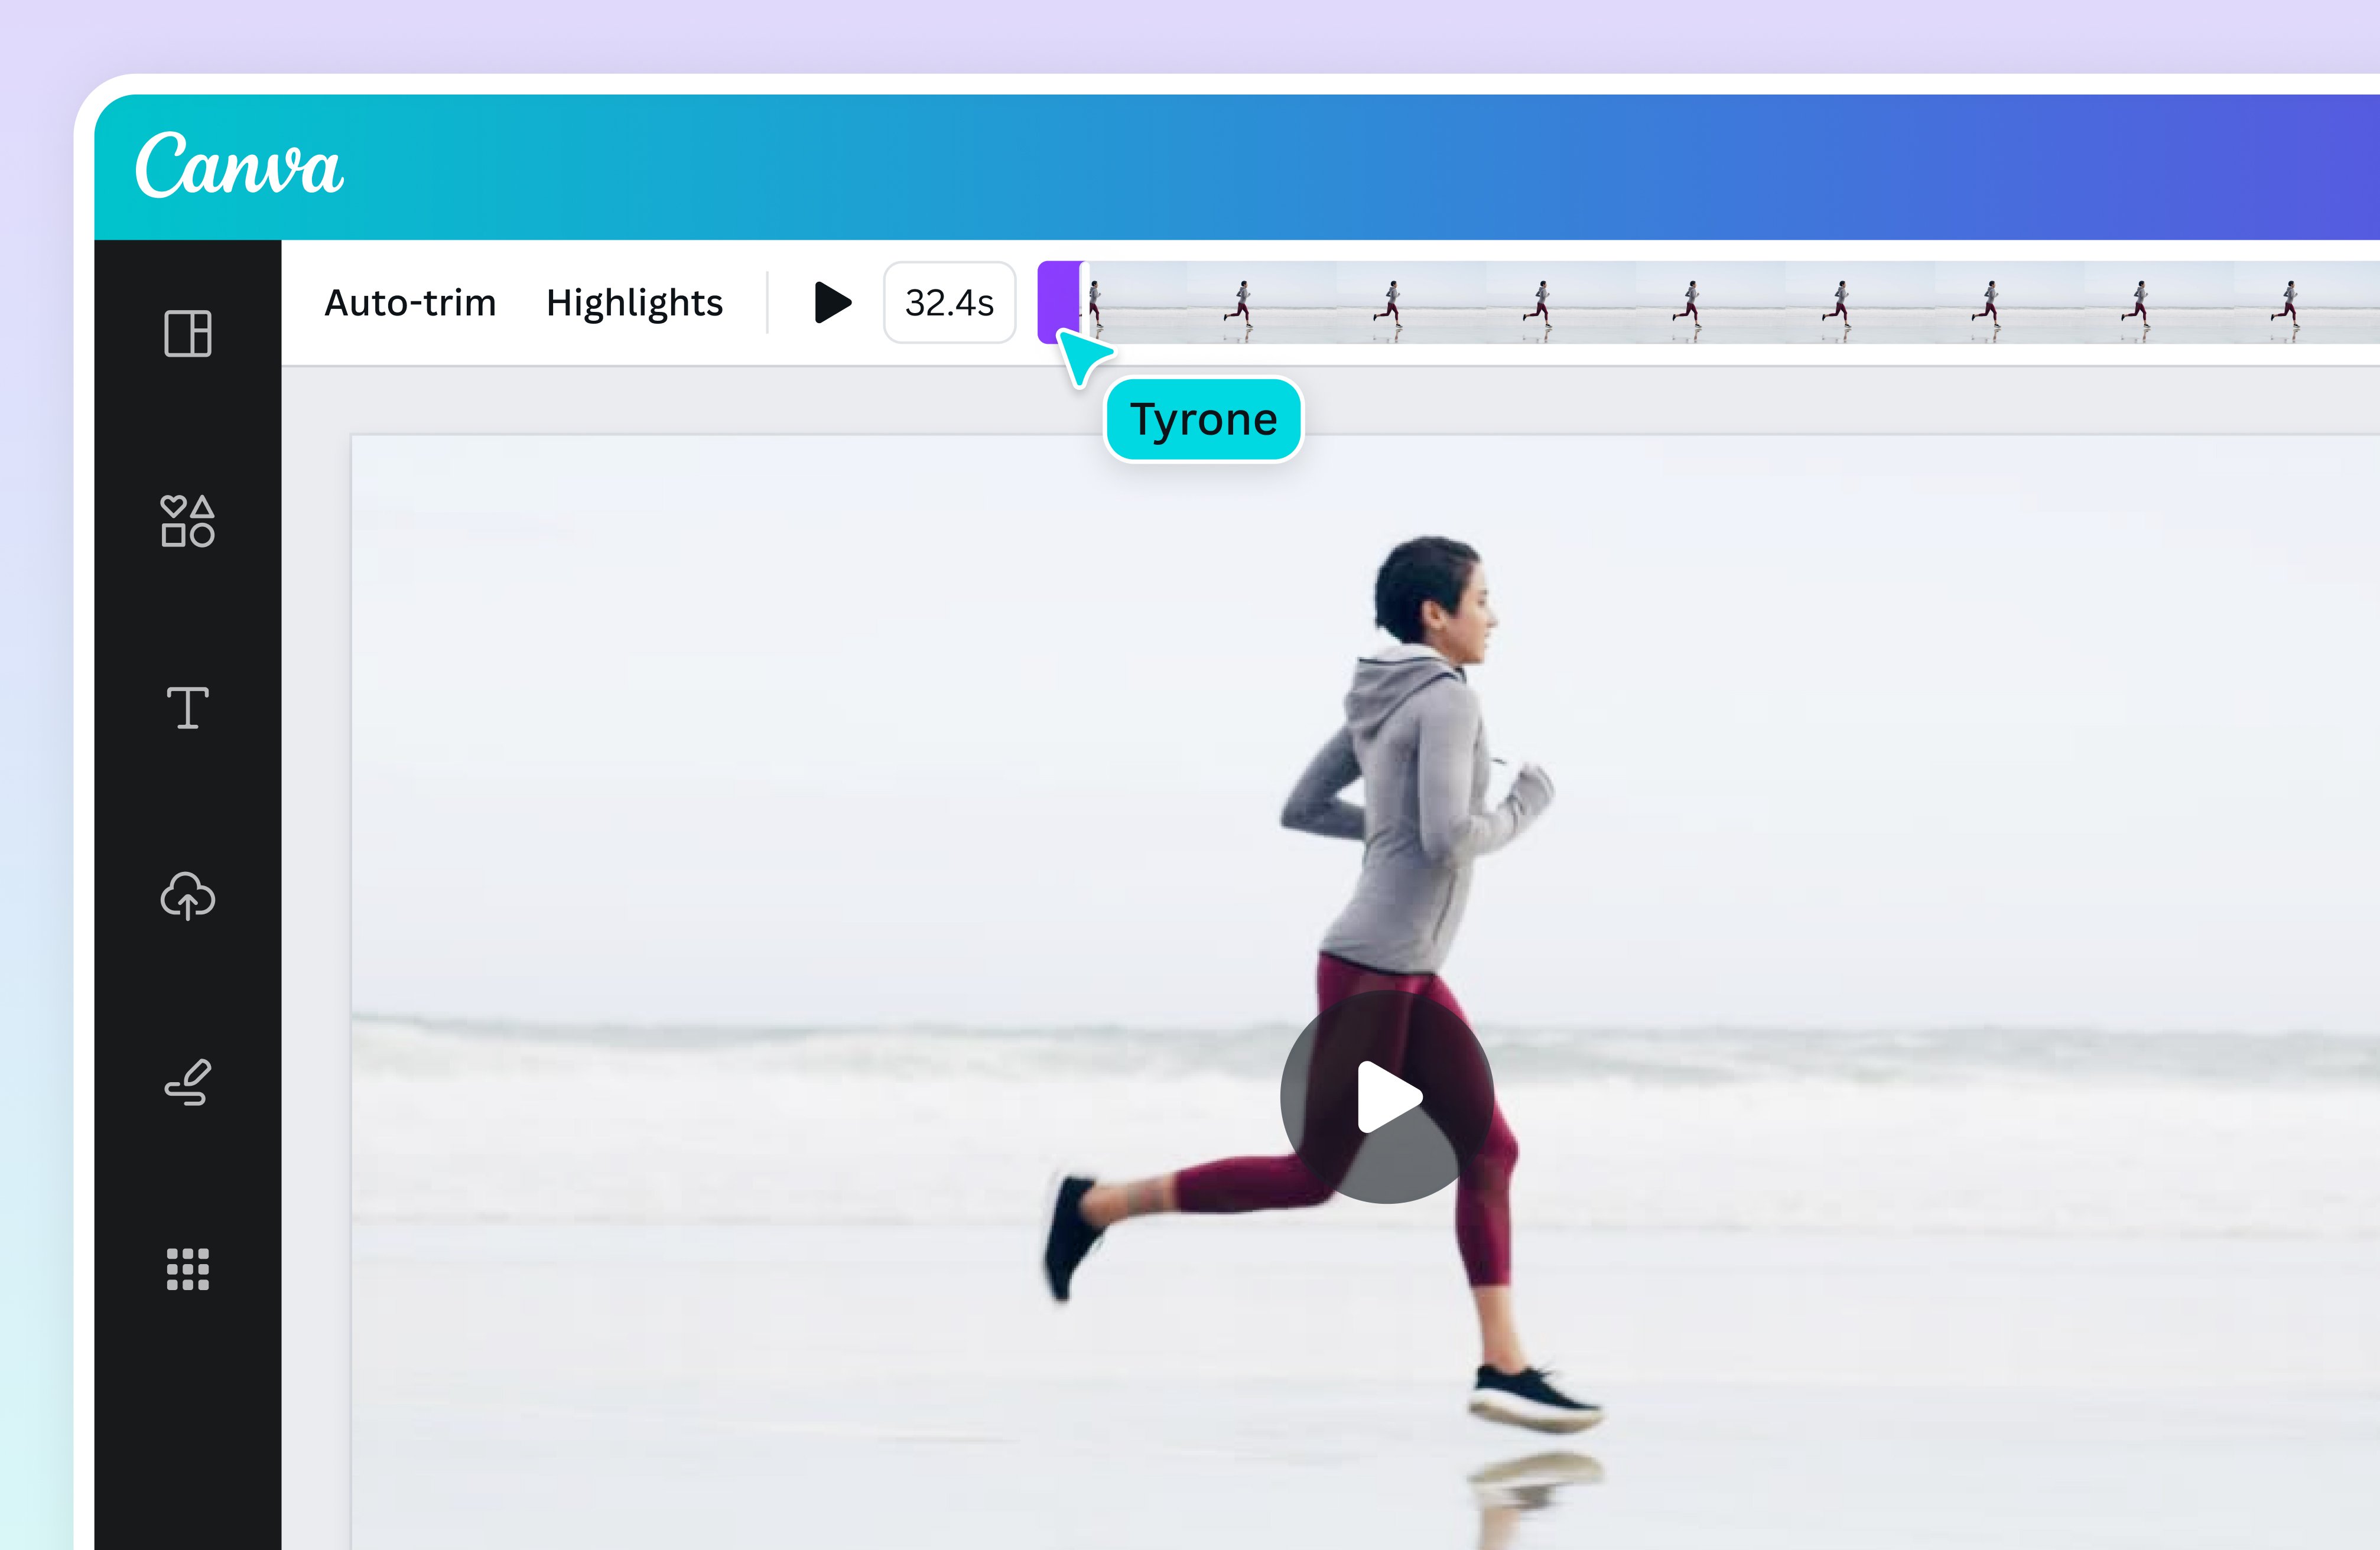2380x1550 pixels.
Task: Click the Tyrone collaborator label
Action: tap(1203, 420)
